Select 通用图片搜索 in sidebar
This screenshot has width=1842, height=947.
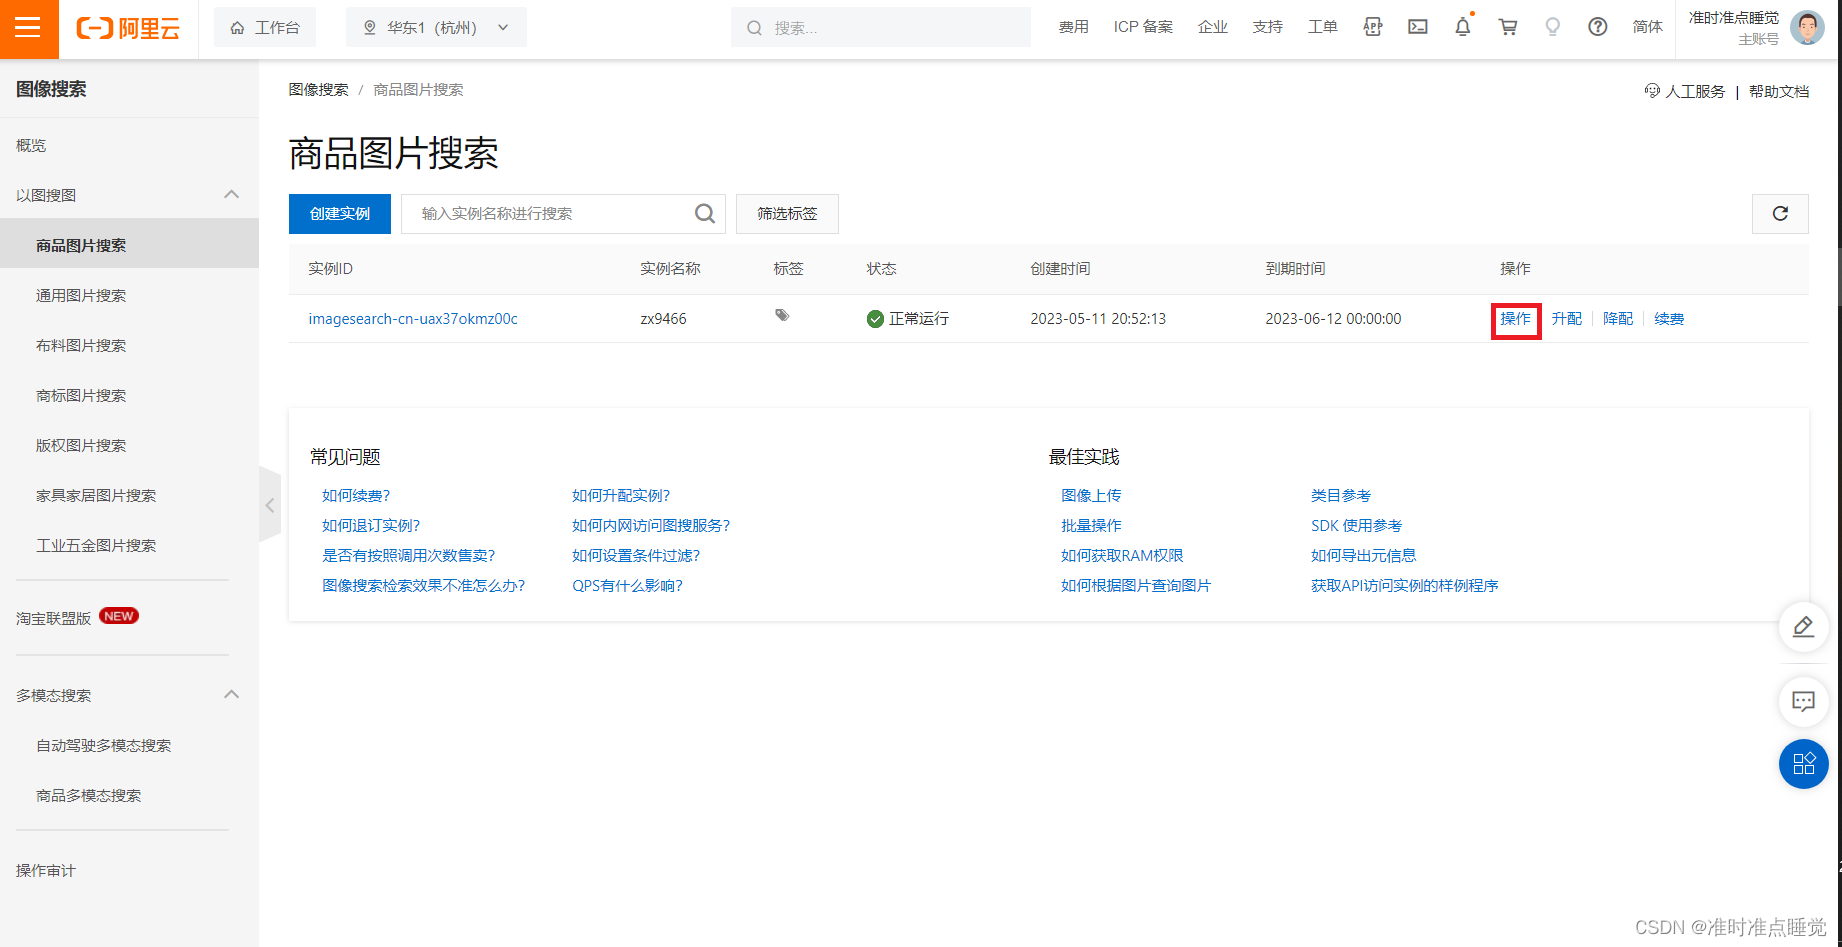tap(81, 295)
